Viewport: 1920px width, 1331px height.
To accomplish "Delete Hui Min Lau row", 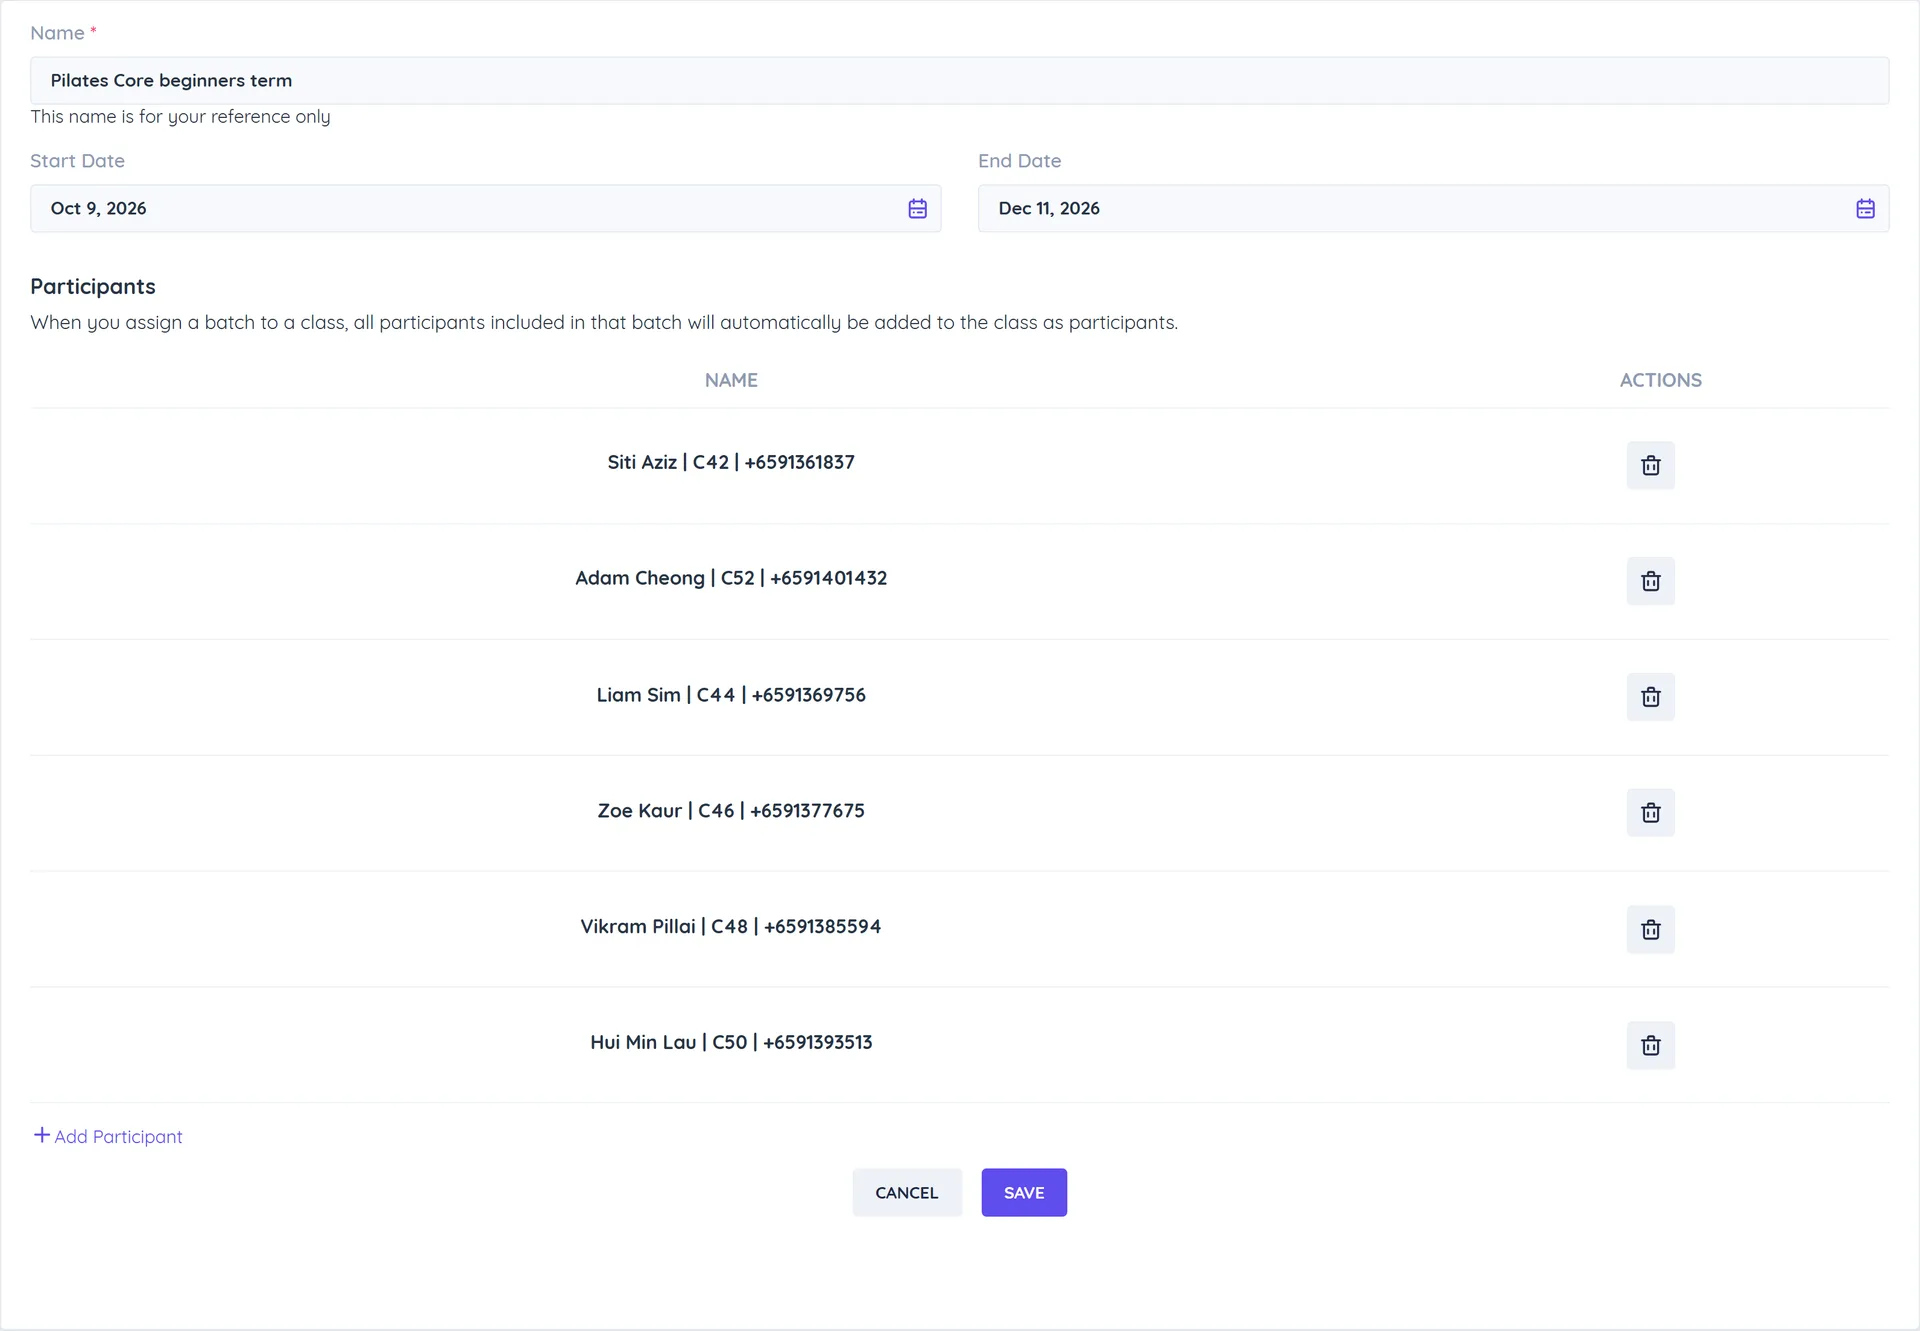I will (x=1650, y=1045).
